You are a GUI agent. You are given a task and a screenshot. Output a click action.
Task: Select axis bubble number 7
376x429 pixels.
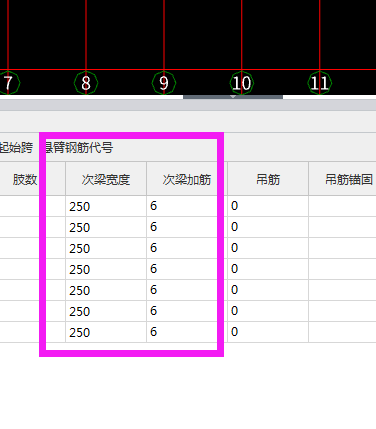pyautogui.click(x=8, y=83)
